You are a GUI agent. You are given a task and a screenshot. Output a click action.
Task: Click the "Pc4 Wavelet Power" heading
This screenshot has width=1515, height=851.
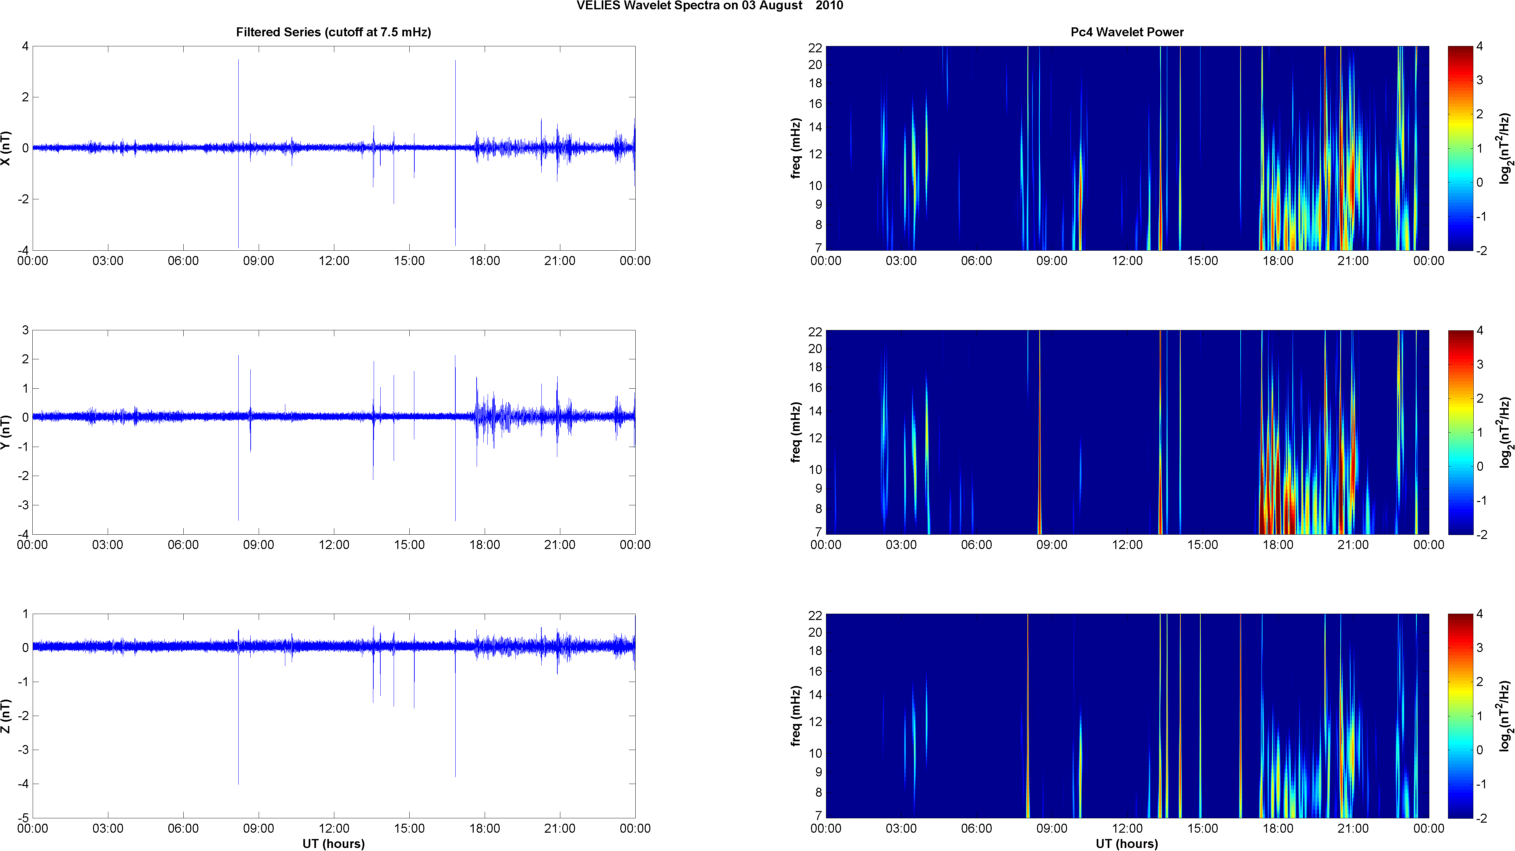(x=1127, y=32)
